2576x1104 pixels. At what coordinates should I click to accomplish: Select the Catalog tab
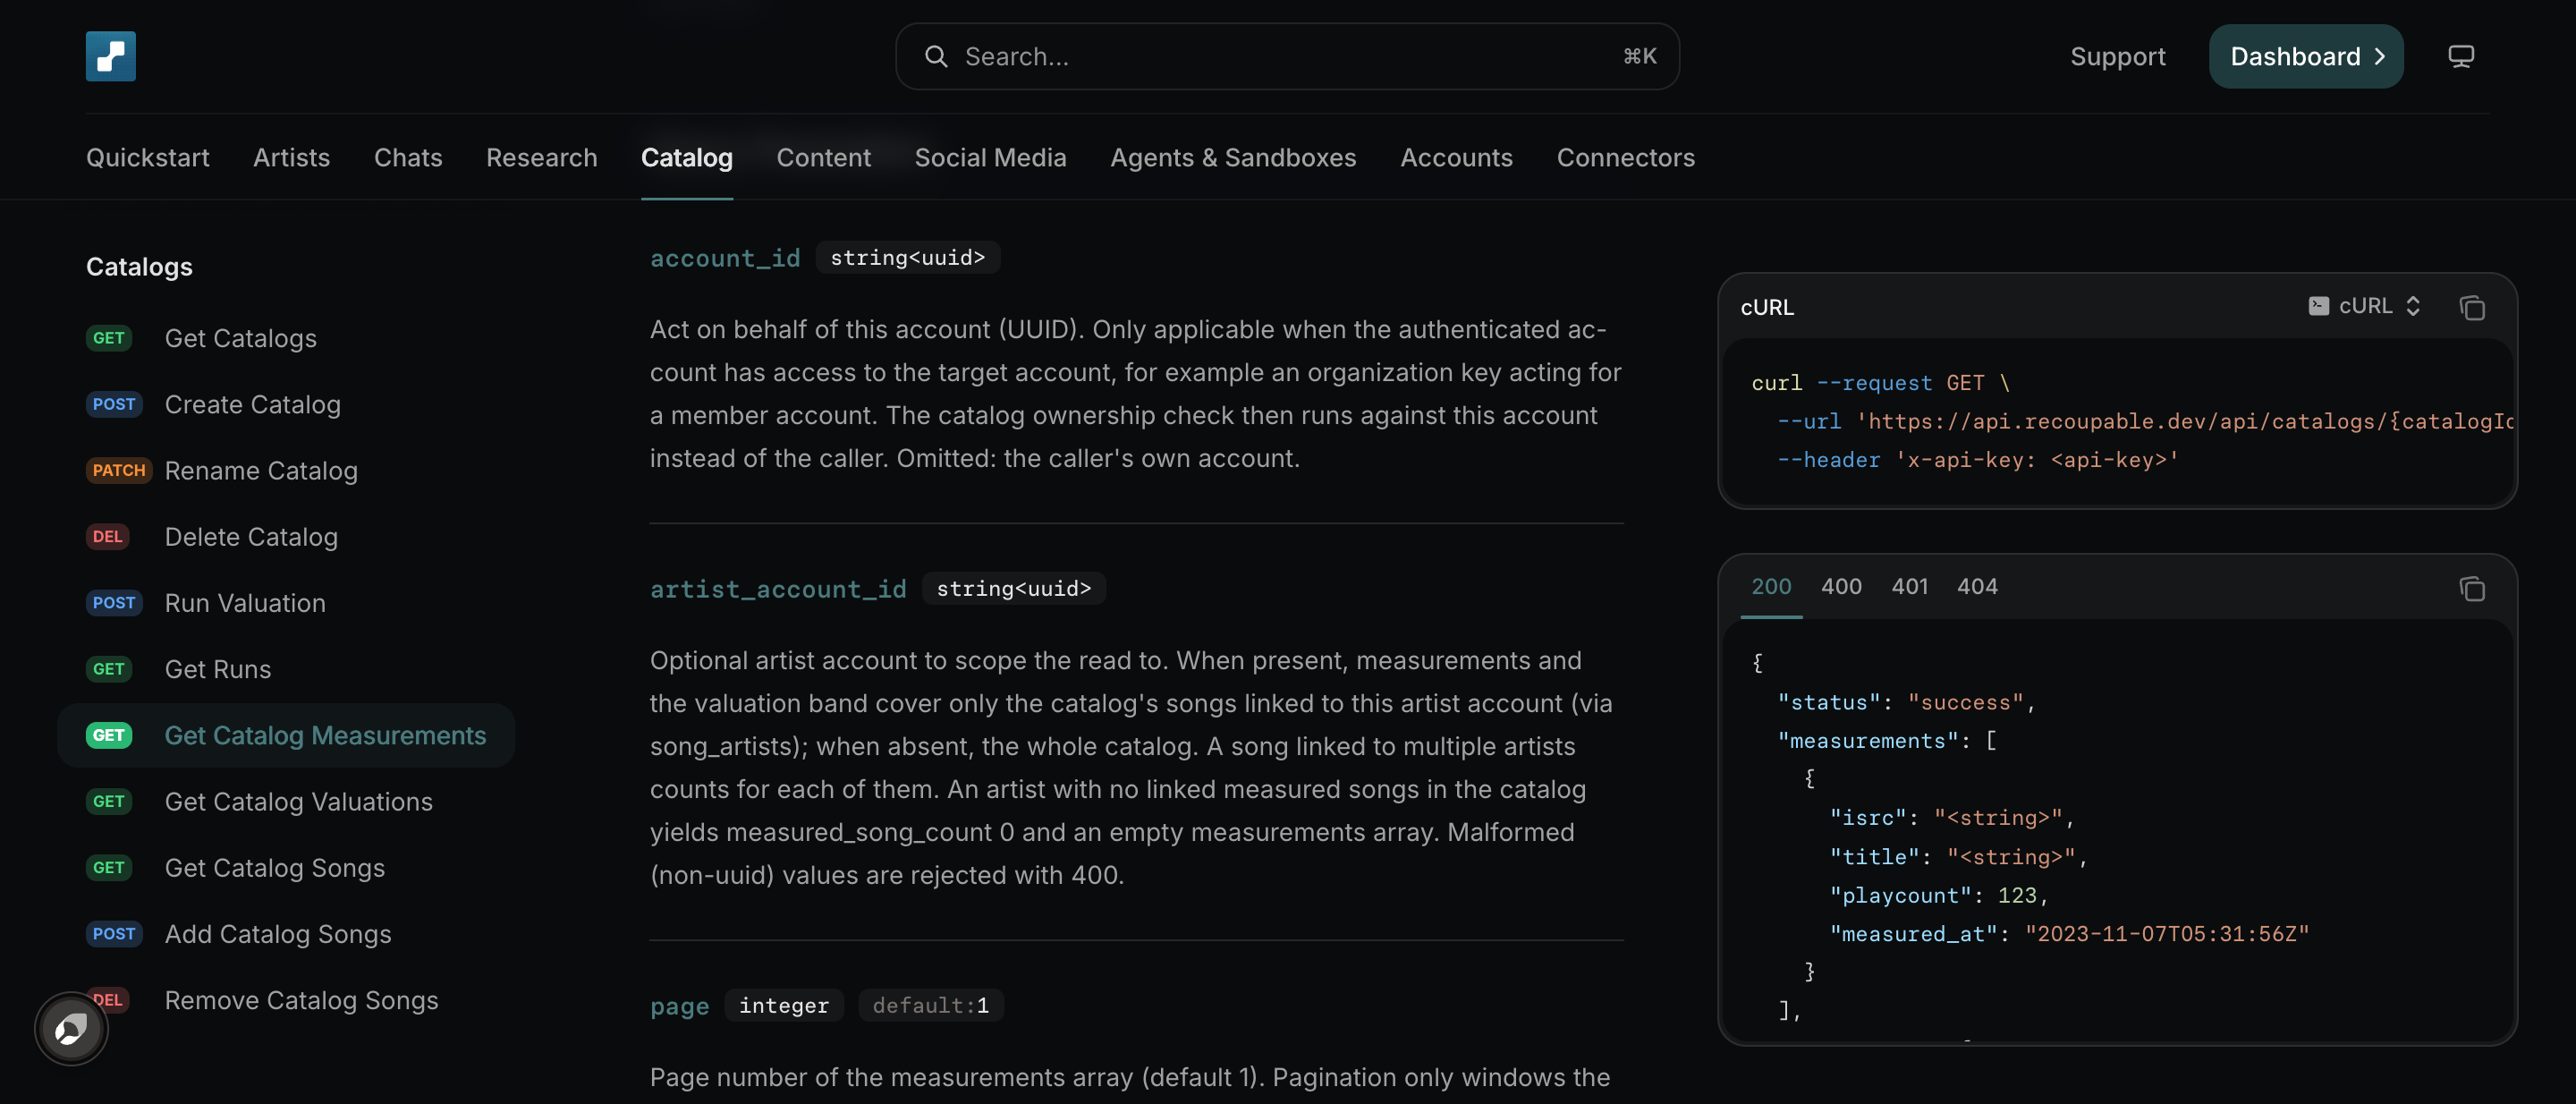point(687,157)
